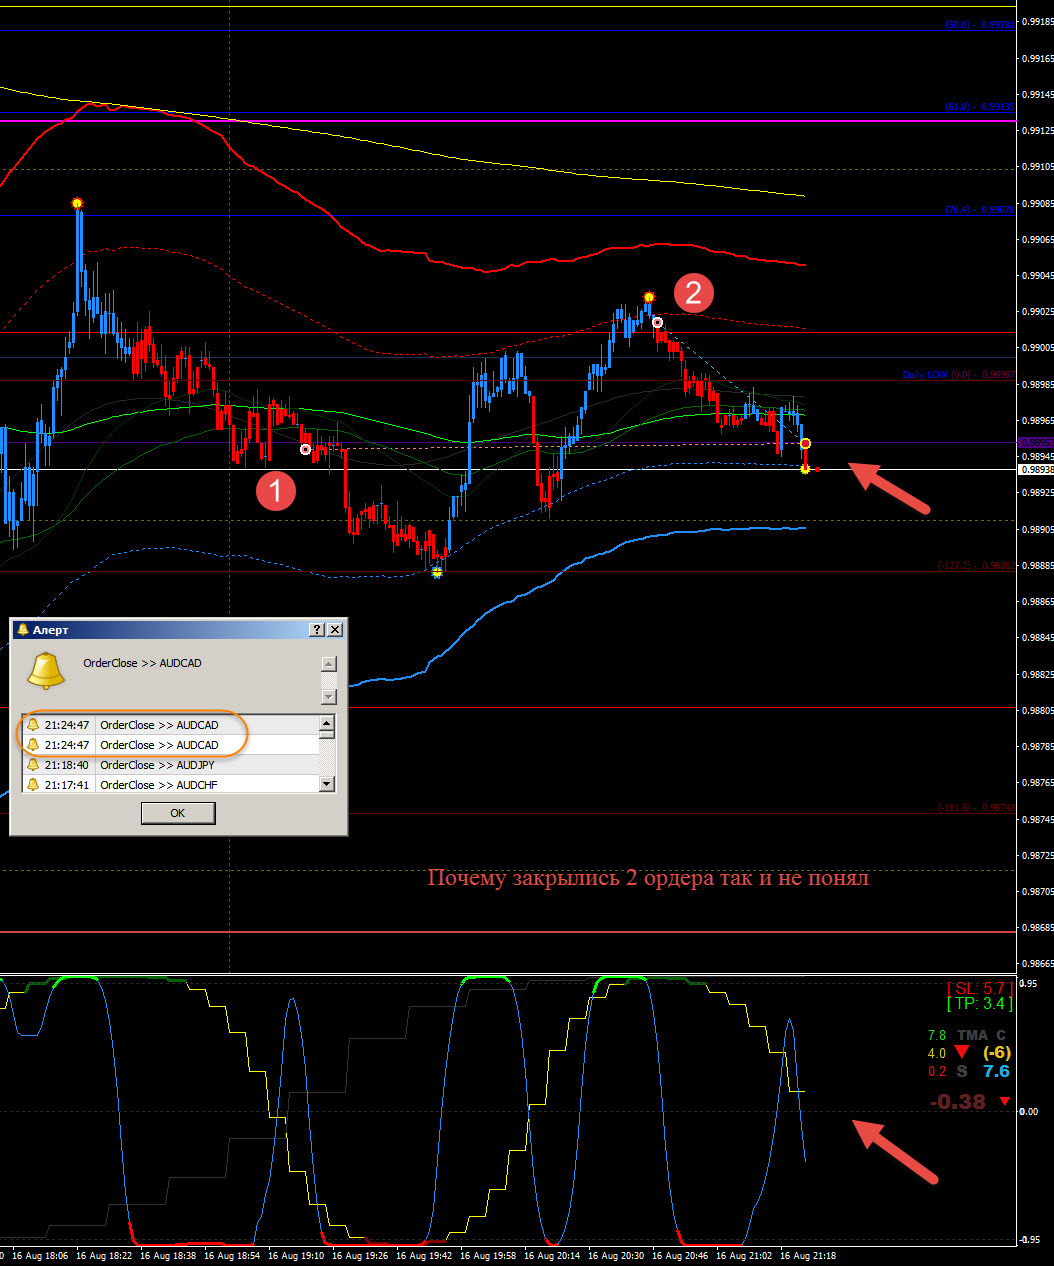Close the Алерт dialog
The image size is (1054, 1266).
coord(335,629)
